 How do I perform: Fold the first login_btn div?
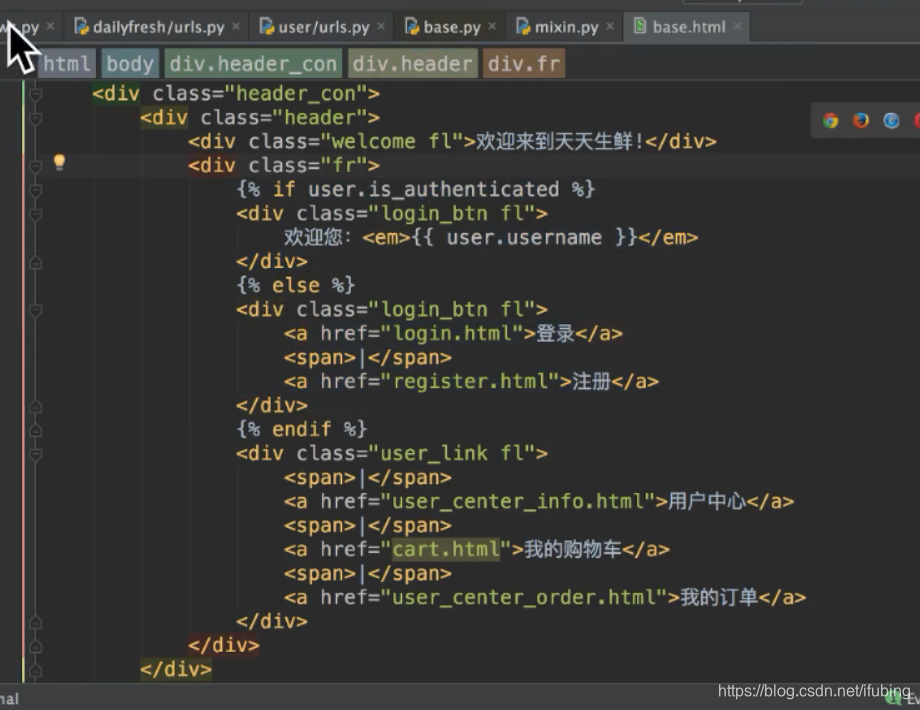click(35, 214)
